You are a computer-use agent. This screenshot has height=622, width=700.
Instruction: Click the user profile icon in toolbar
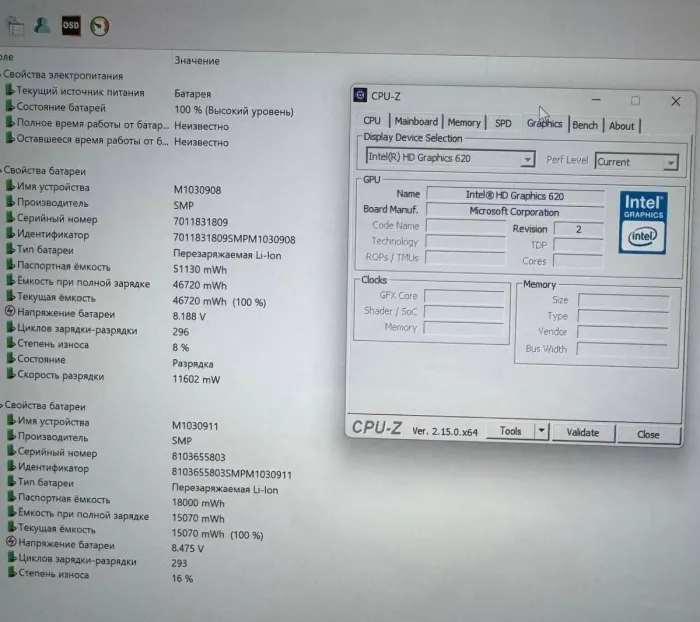tap(42, 25)
